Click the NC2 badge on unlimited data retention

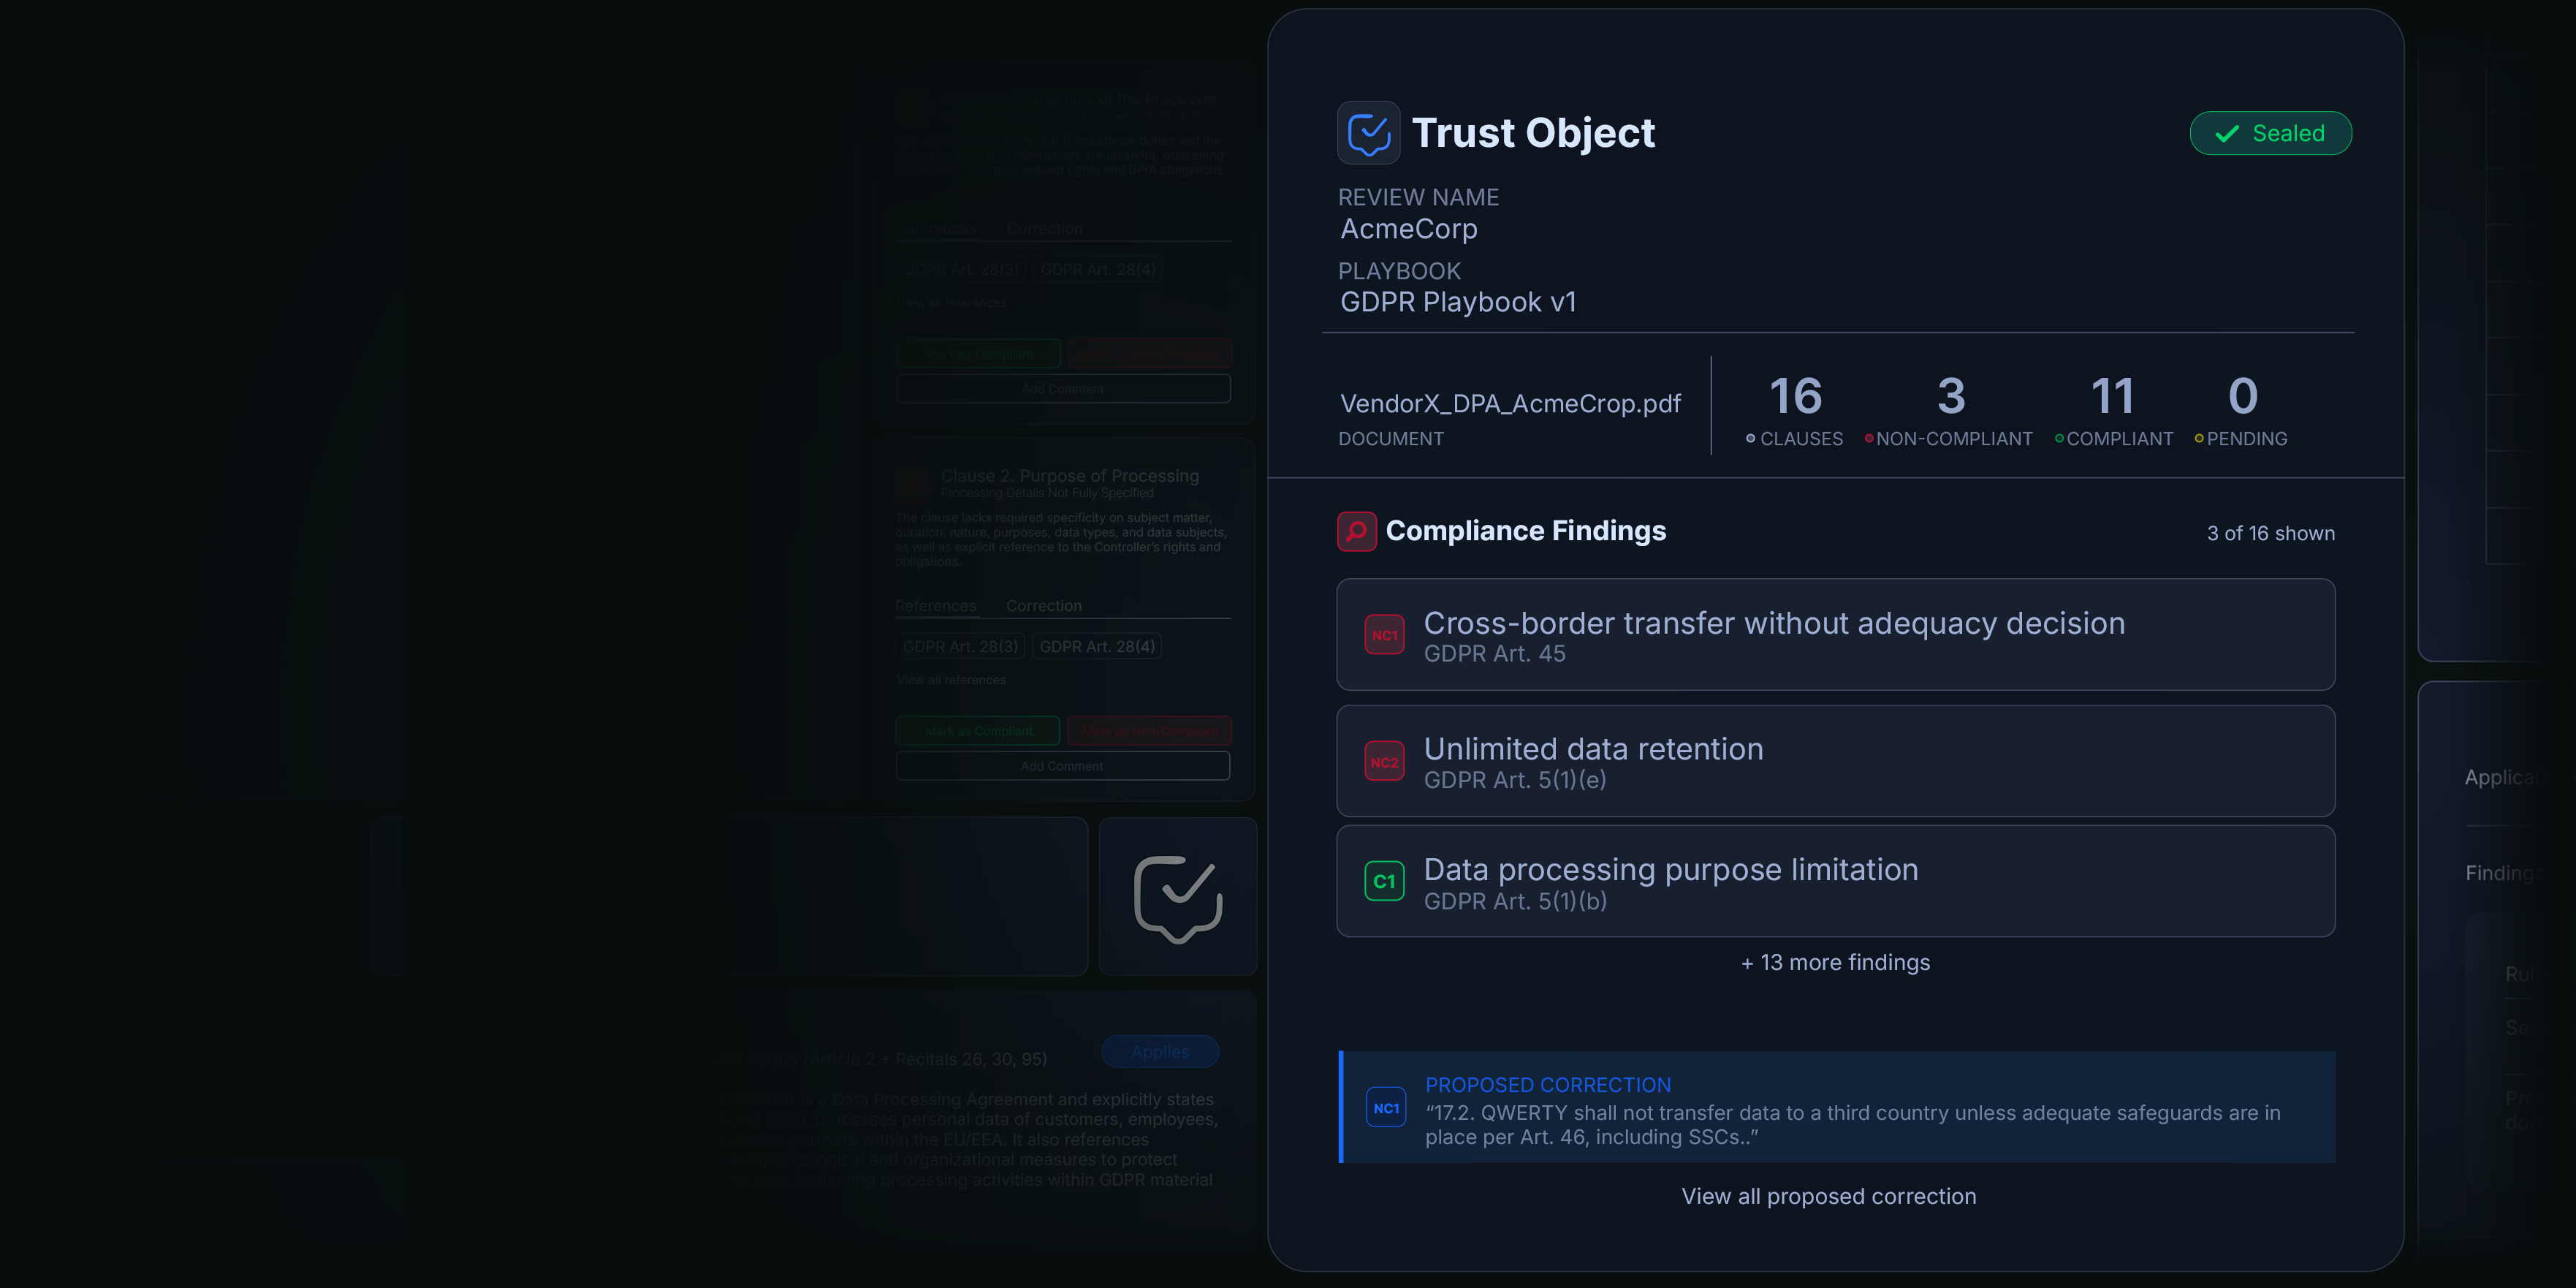point(1384,762)
